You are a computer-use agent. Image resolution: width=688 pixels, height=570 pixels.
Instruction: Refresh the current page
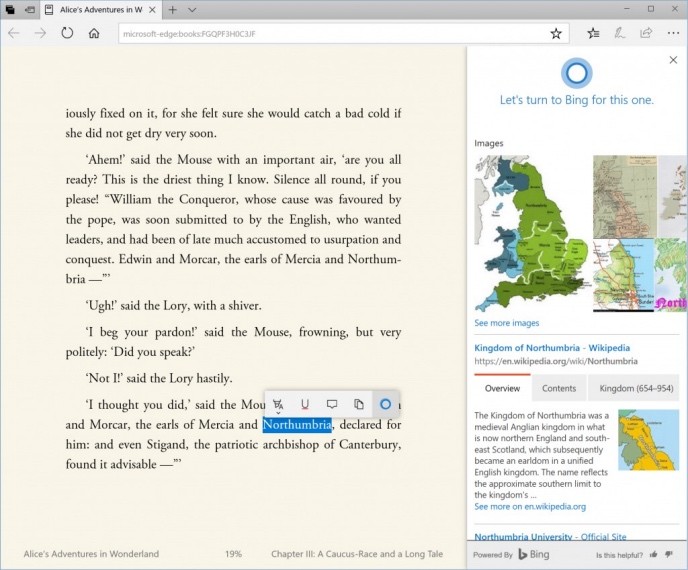click(67, 33)
